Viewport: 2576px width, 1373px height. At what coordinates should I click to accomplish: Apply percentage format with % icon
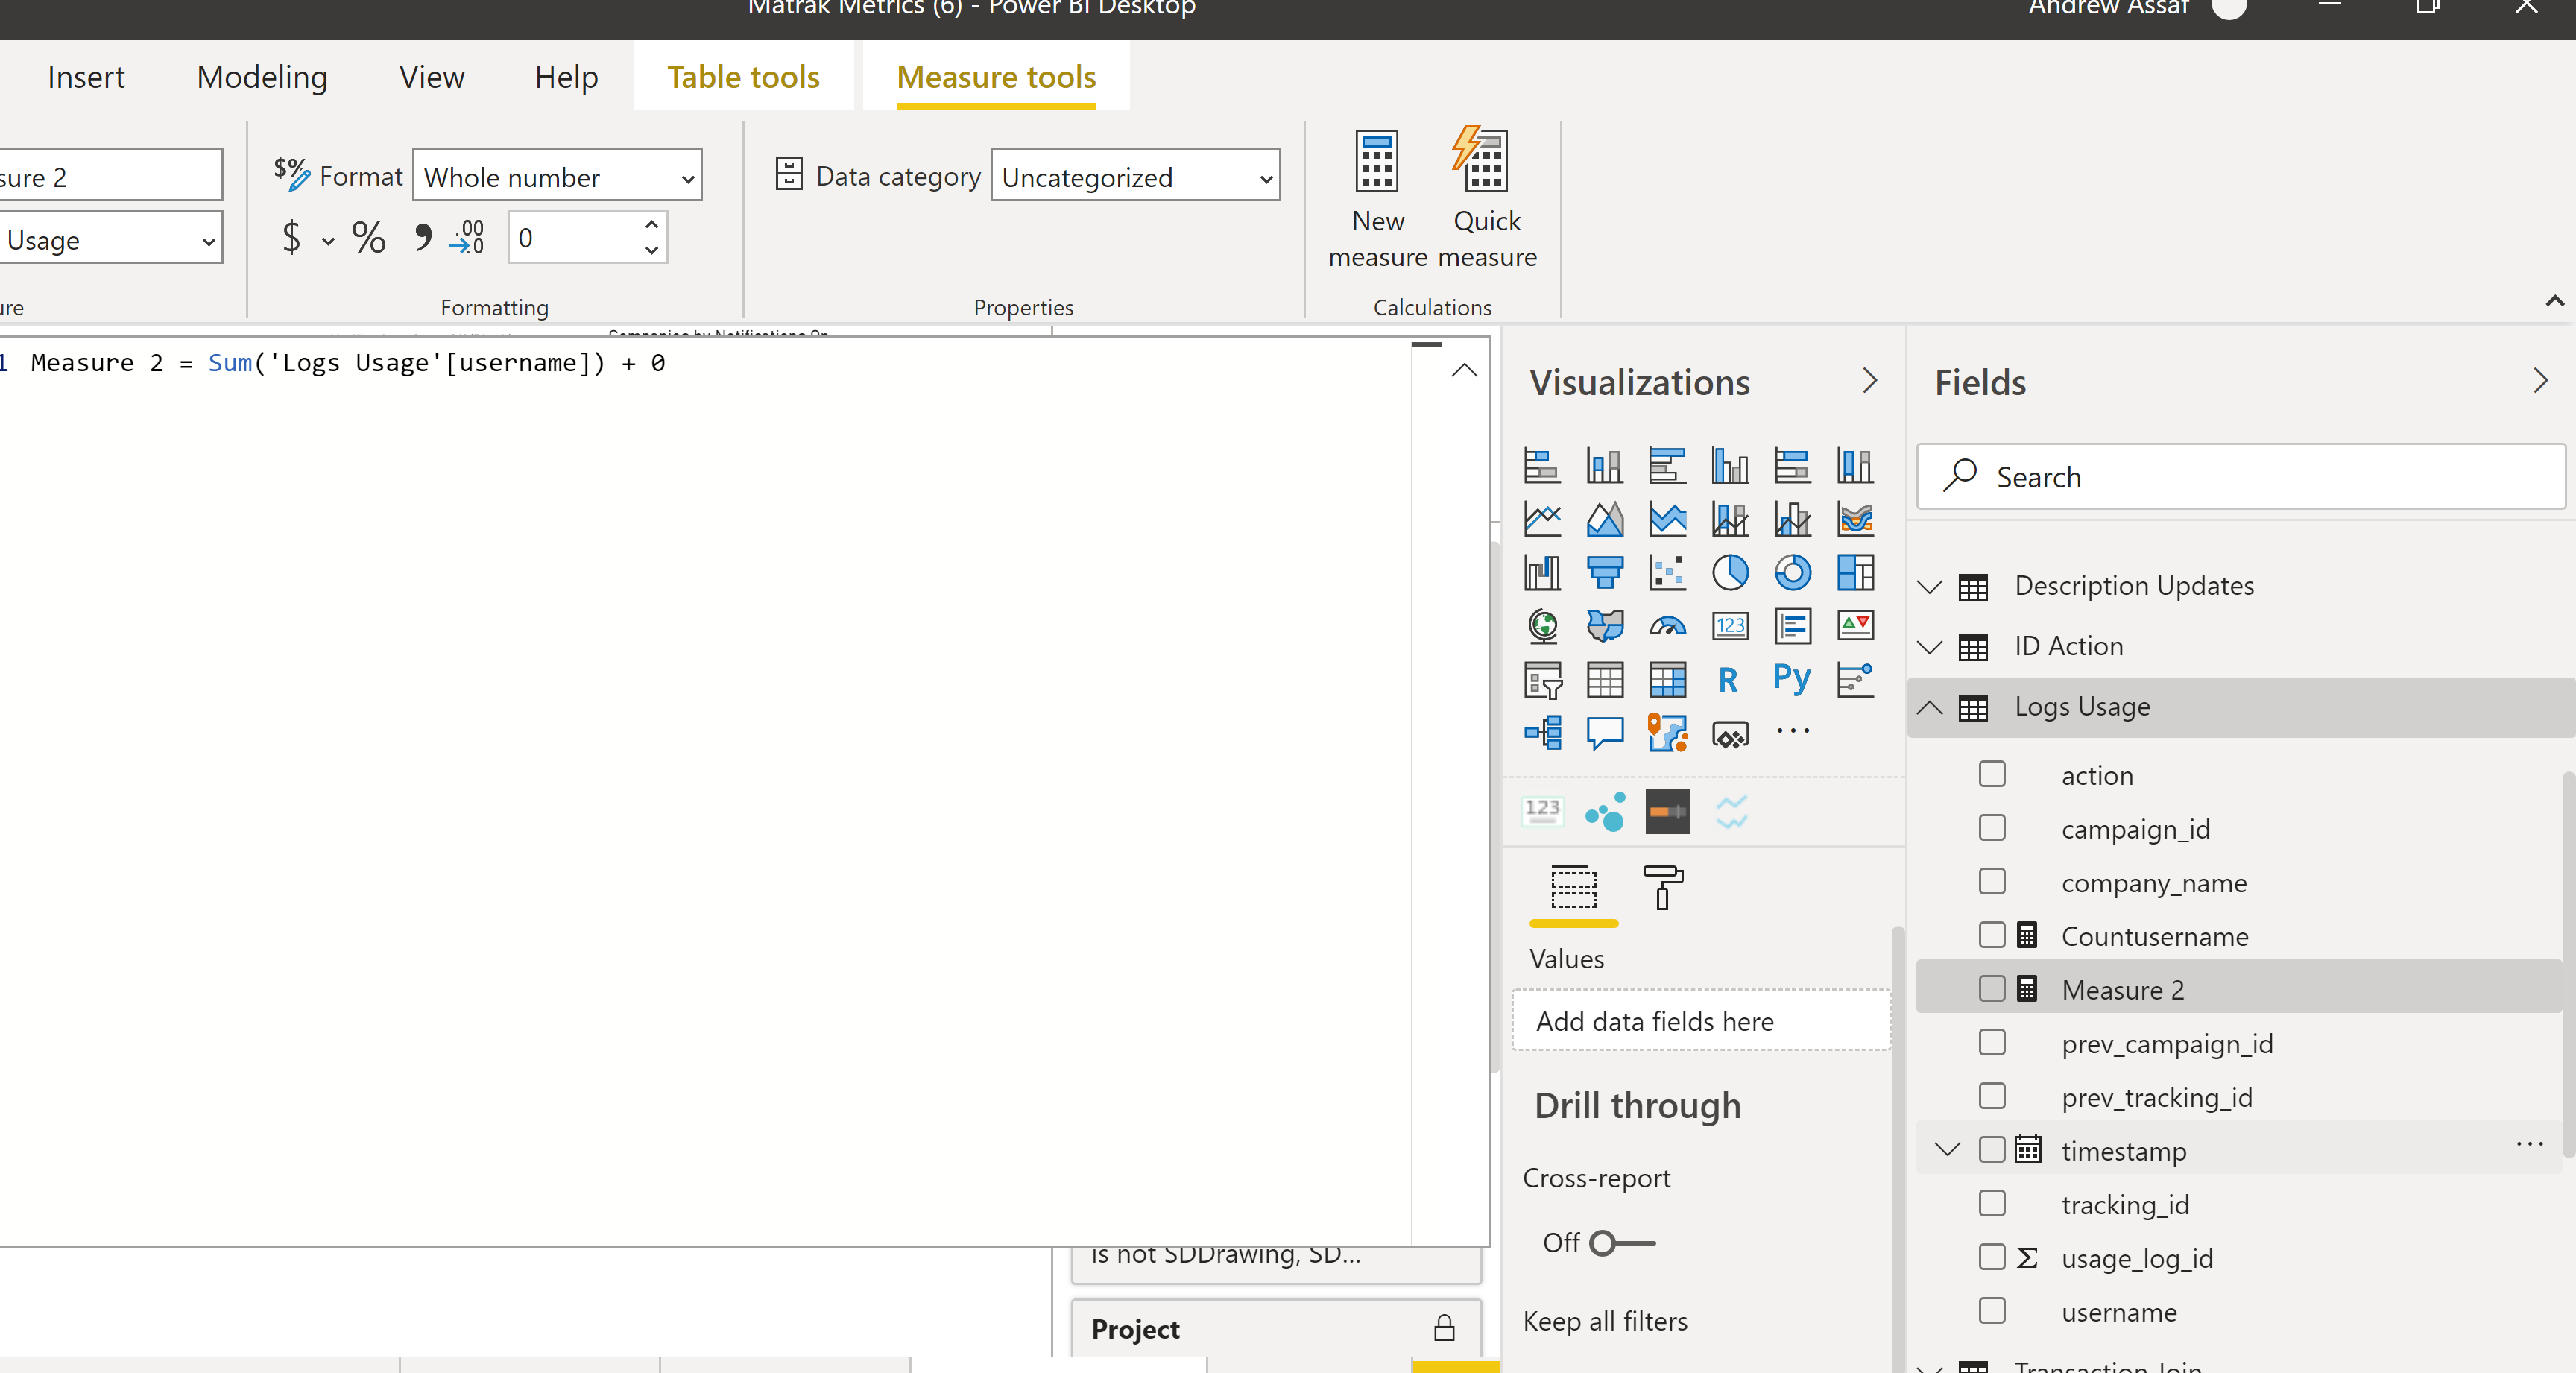[x=368, y=238]
